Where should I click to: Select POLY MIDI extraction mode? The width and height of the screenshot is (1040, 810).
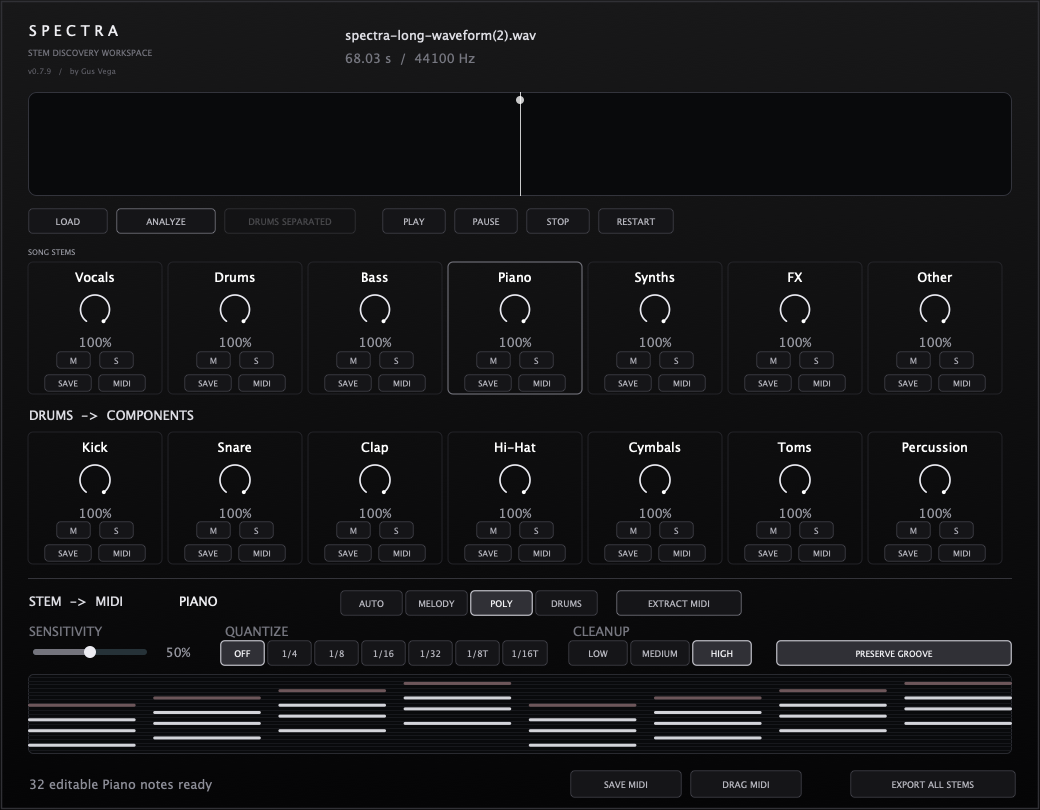tap(501, 603)
